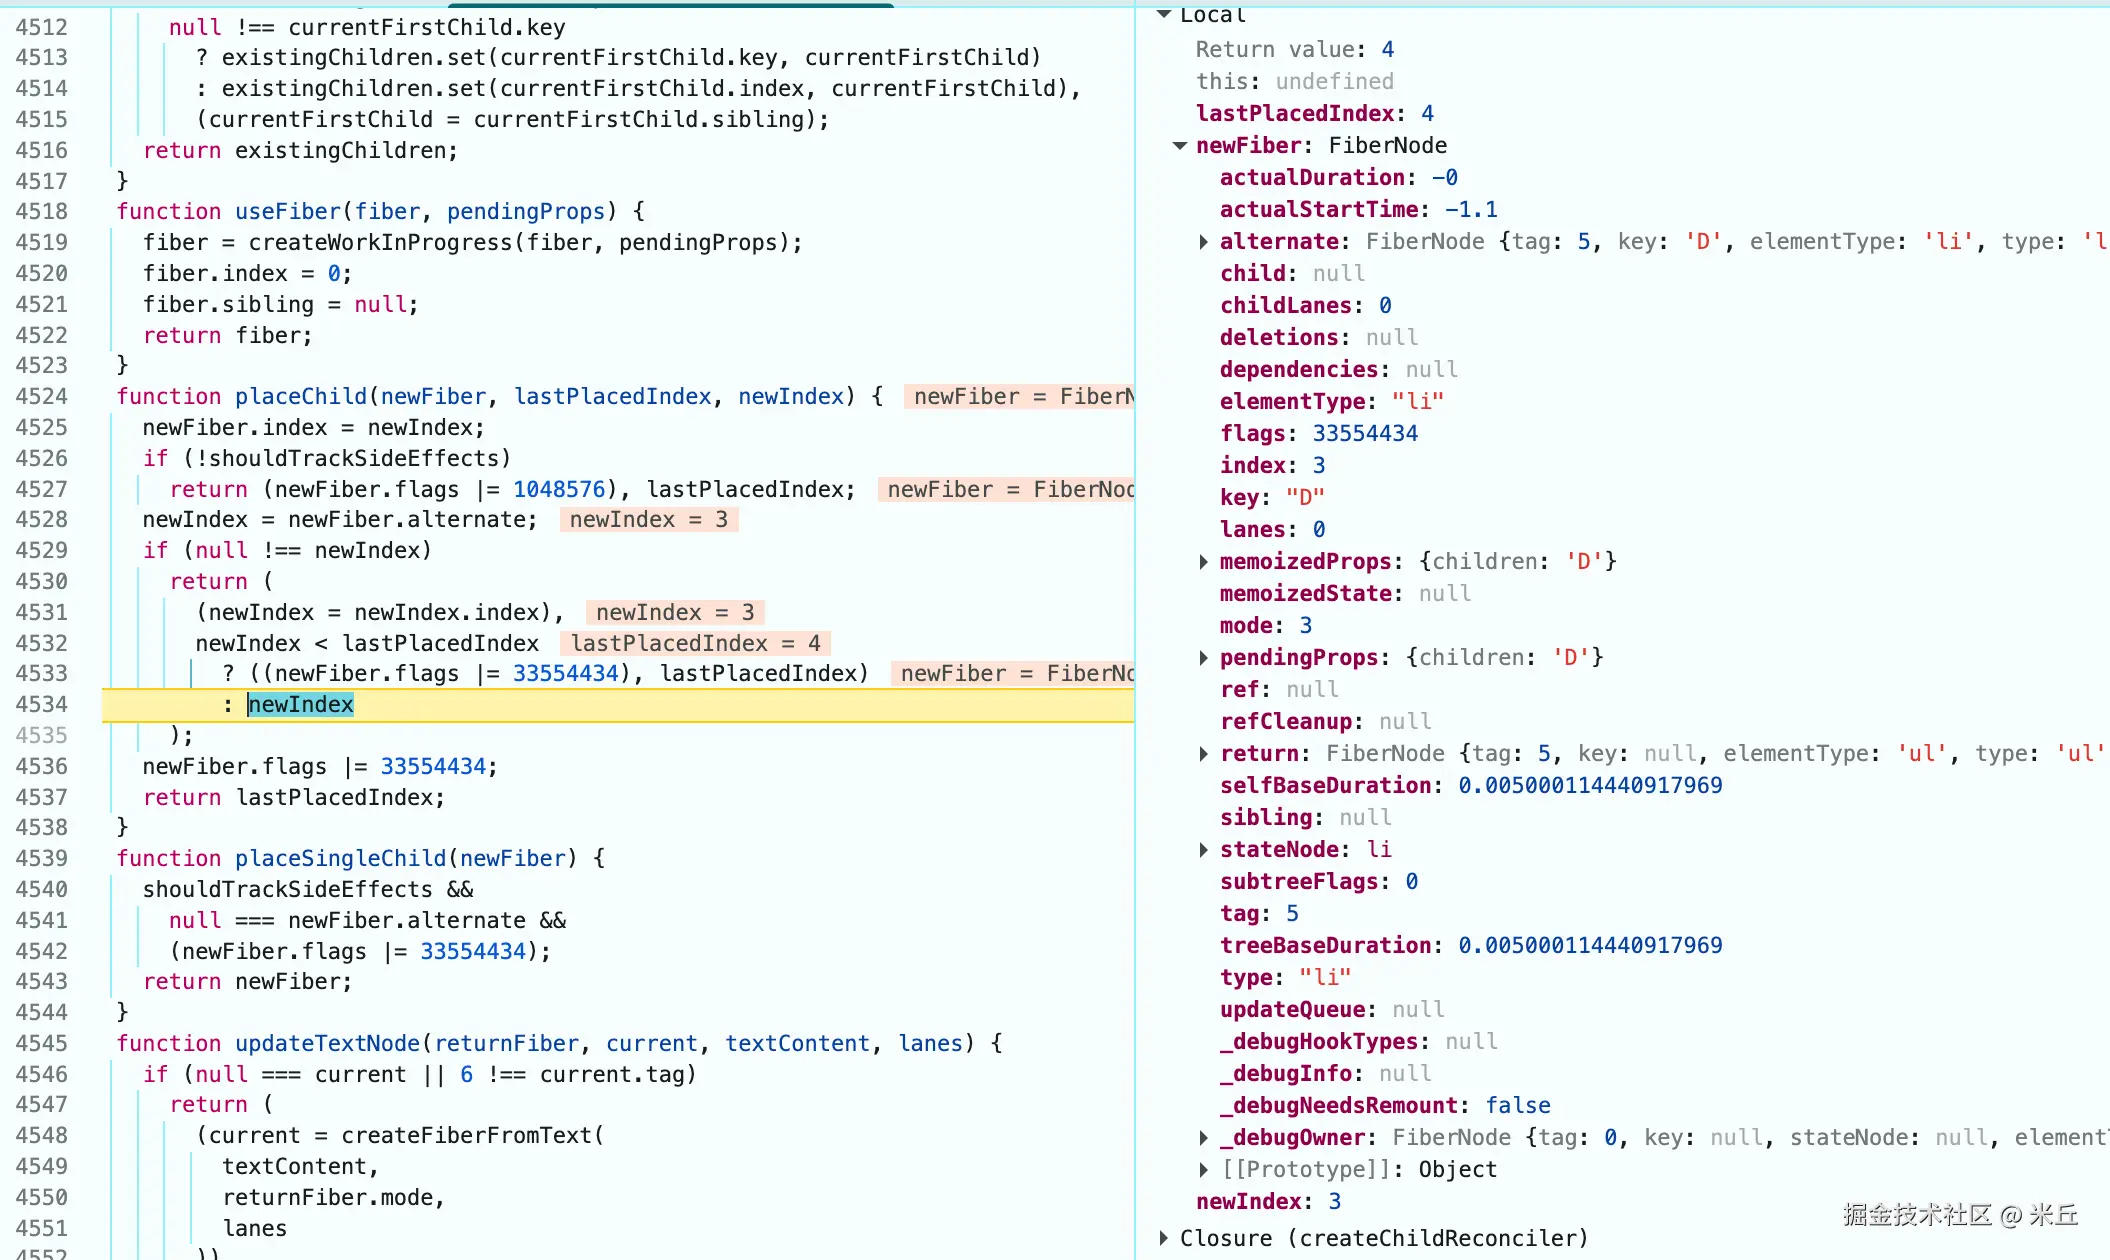Click the inline value 'lastPlacedIndex = 4'

click(x=696, y=643)
